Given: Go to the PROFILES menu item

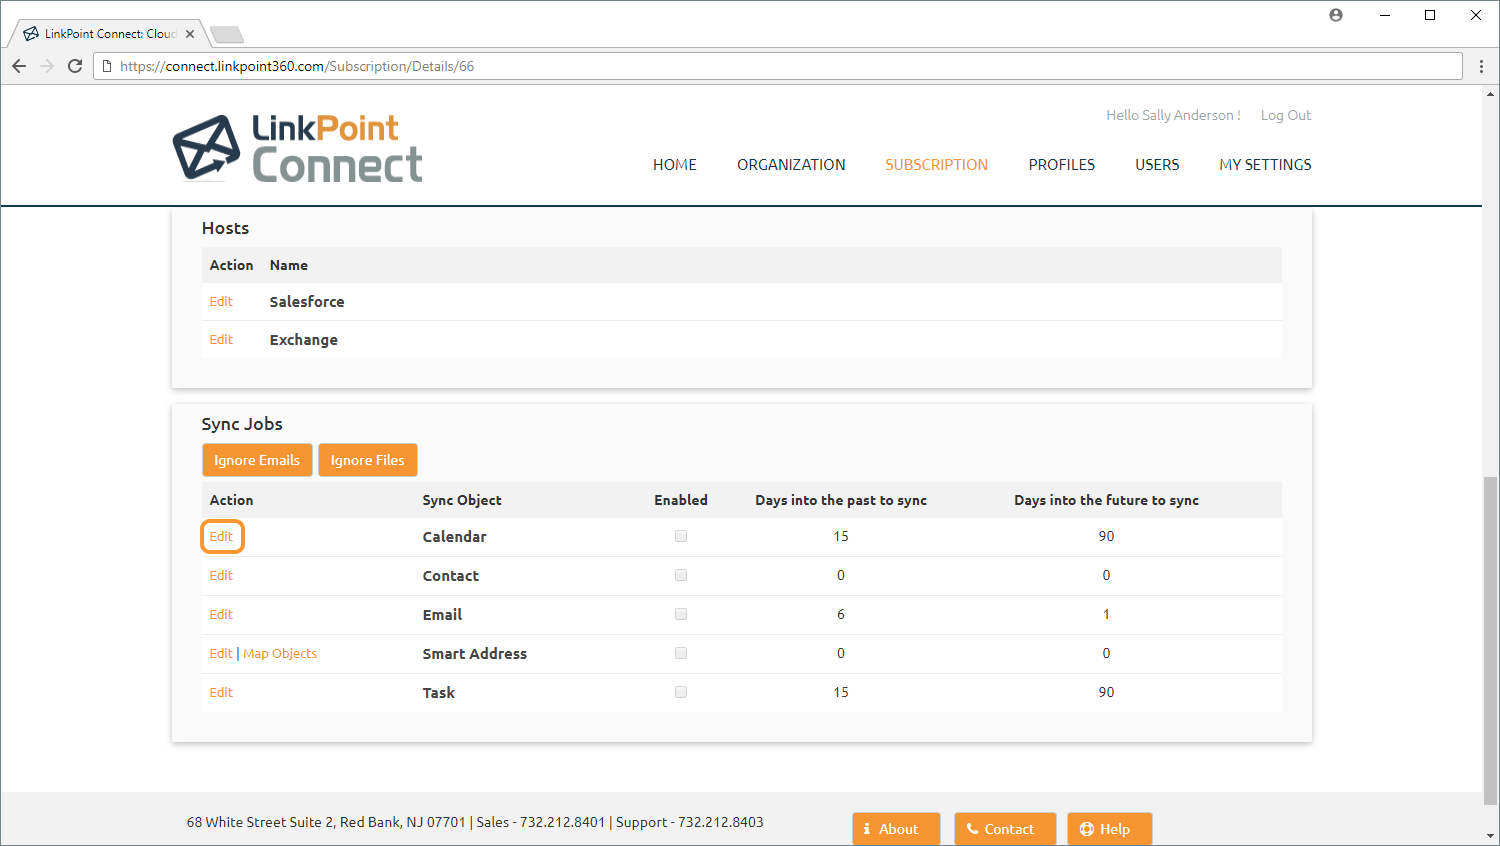Looking at the screenshot, I should (x=1061, y=165).
